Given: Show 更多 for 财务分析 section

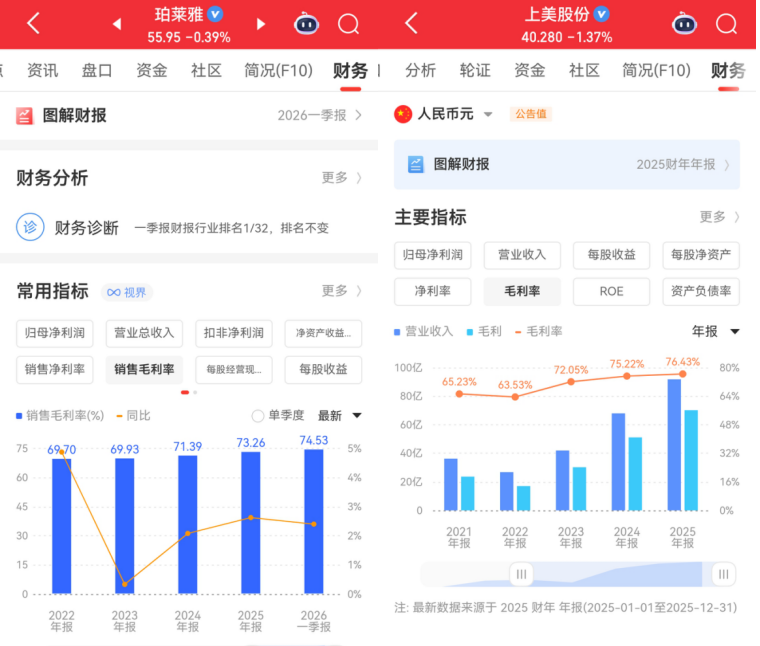Looking at the screenshot, I should click(341, 178).
